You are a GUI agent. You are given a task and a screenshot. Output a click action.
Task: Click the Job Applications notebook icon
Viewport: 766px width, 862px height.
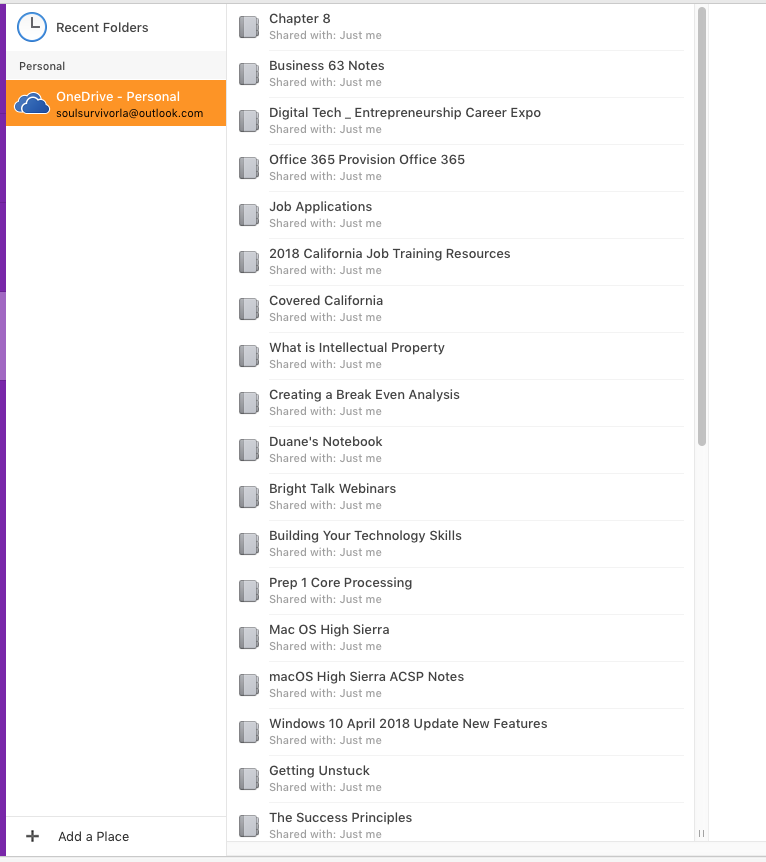[249, 215]
